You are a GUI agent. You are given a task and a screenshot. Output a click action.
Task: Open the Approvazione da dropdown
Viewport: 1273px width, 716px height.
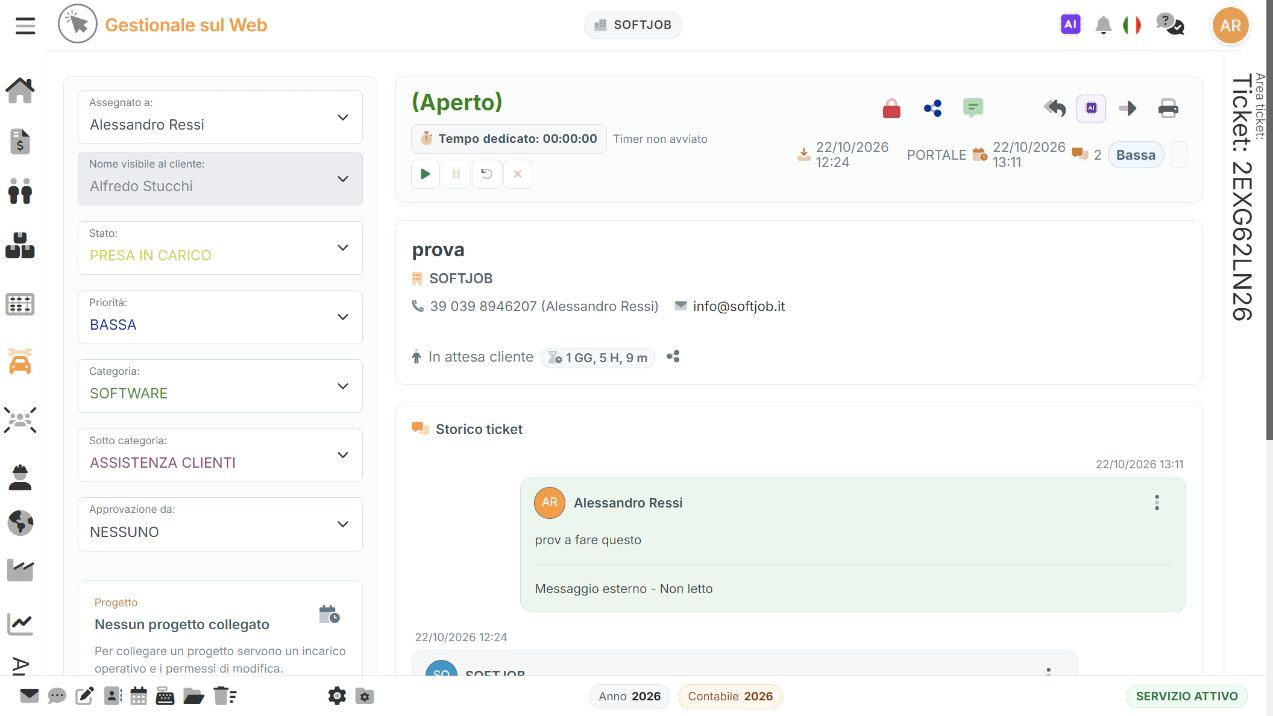220,524
